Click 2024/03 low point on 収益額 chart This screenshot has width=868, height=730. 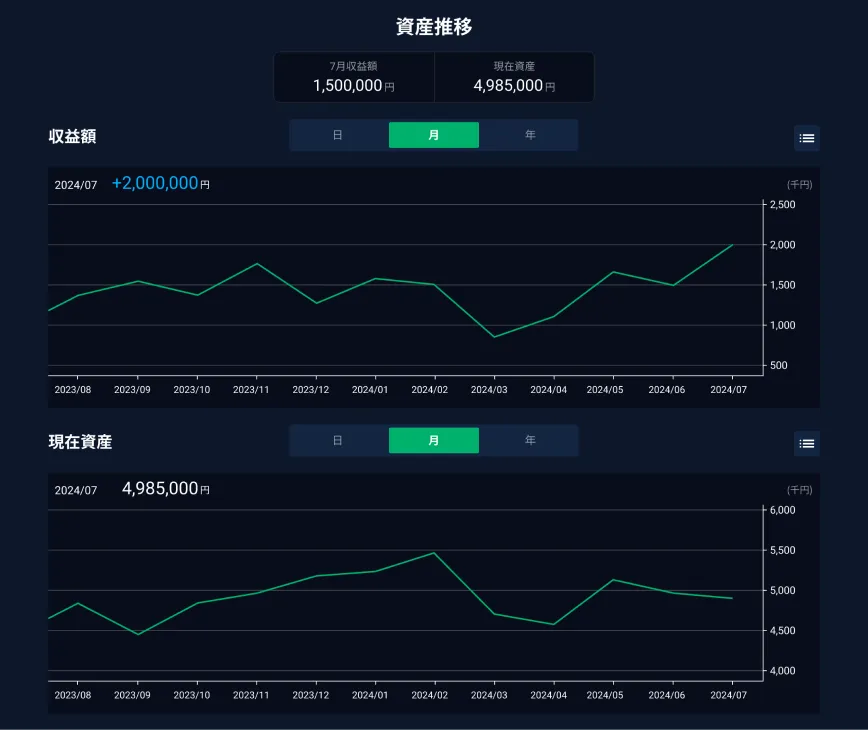494,337
